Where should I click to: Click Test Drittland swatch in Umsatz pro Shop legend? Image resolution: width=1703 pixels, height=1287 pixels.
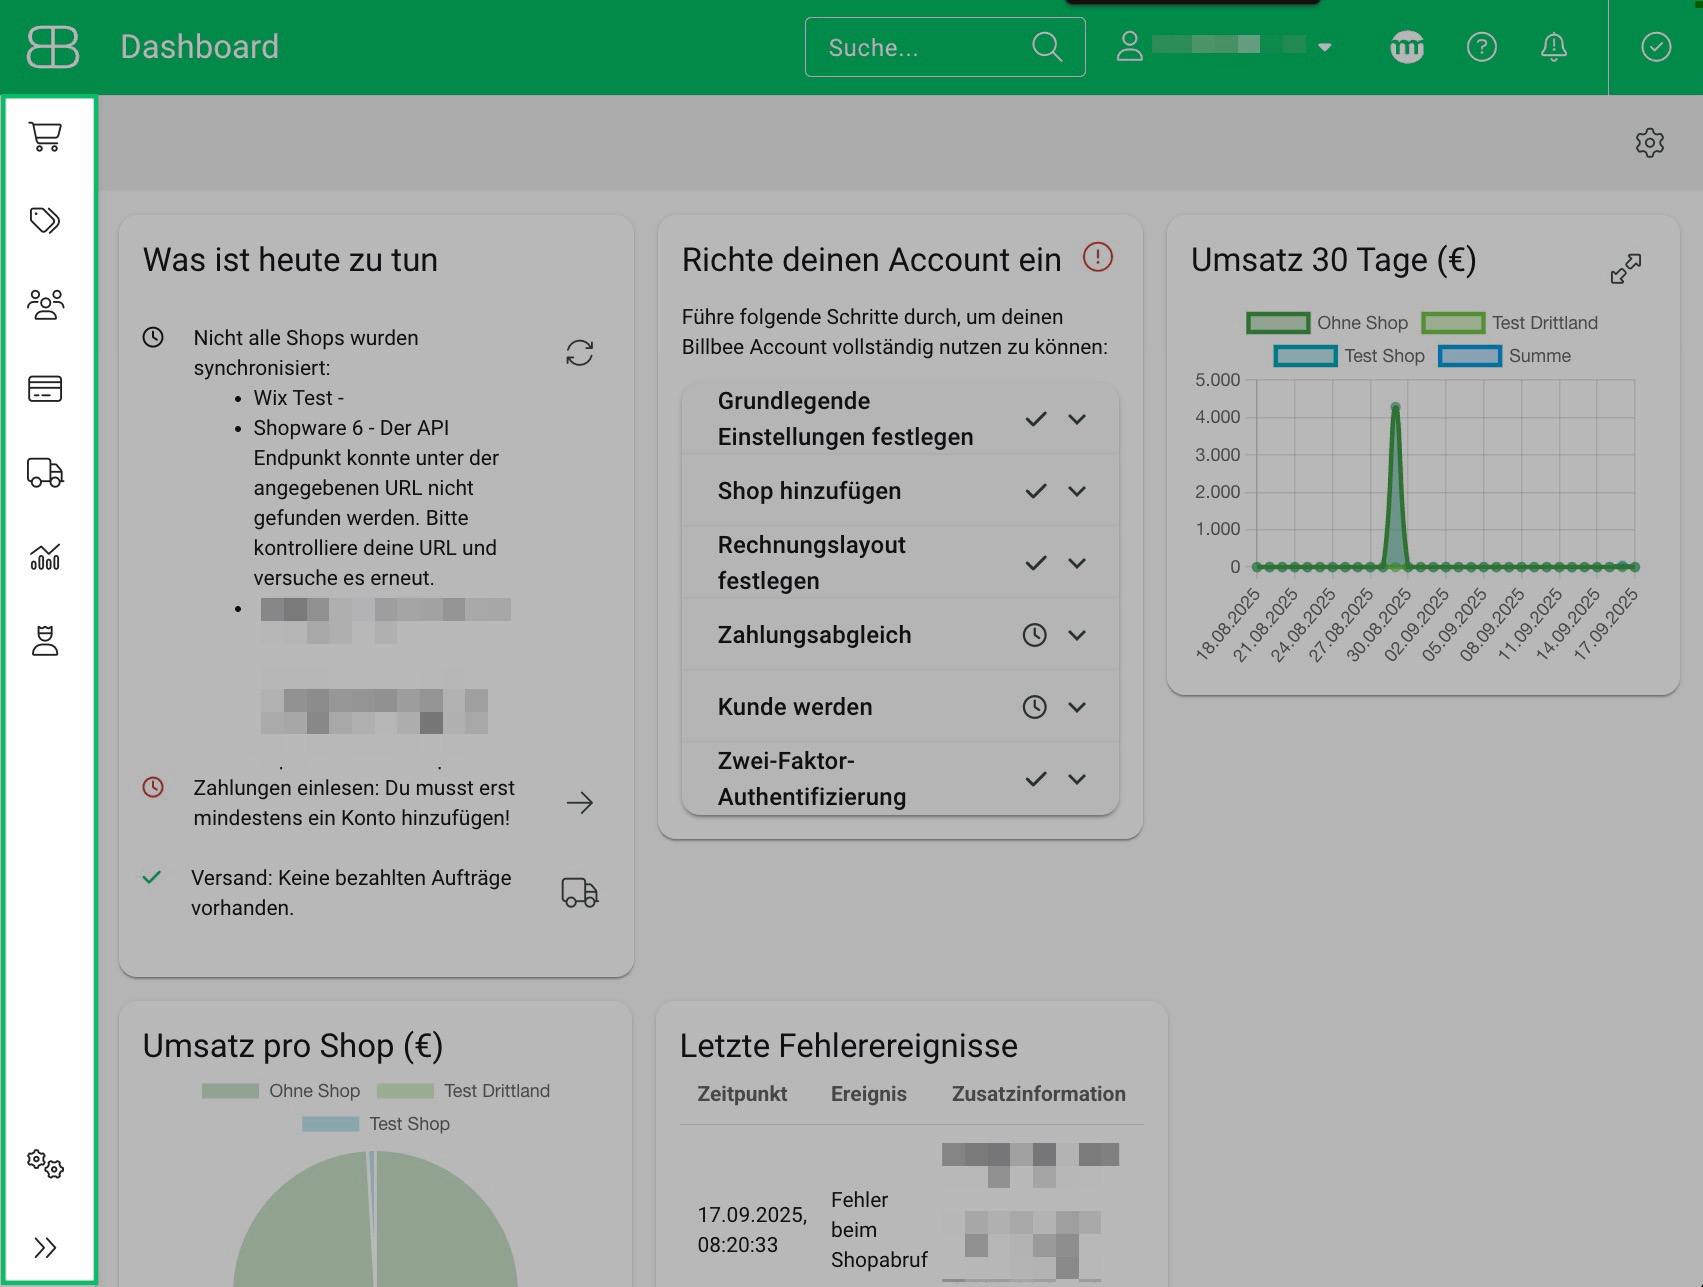pyautogui.click(x=405, y=1091)
